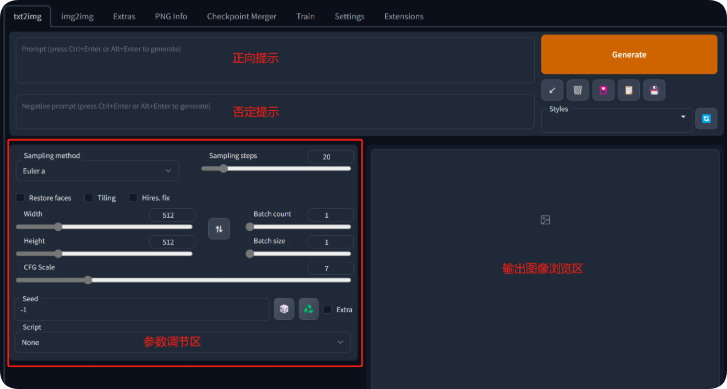Adjust the Width slider

pyautogui.click(x=104, y=227)
